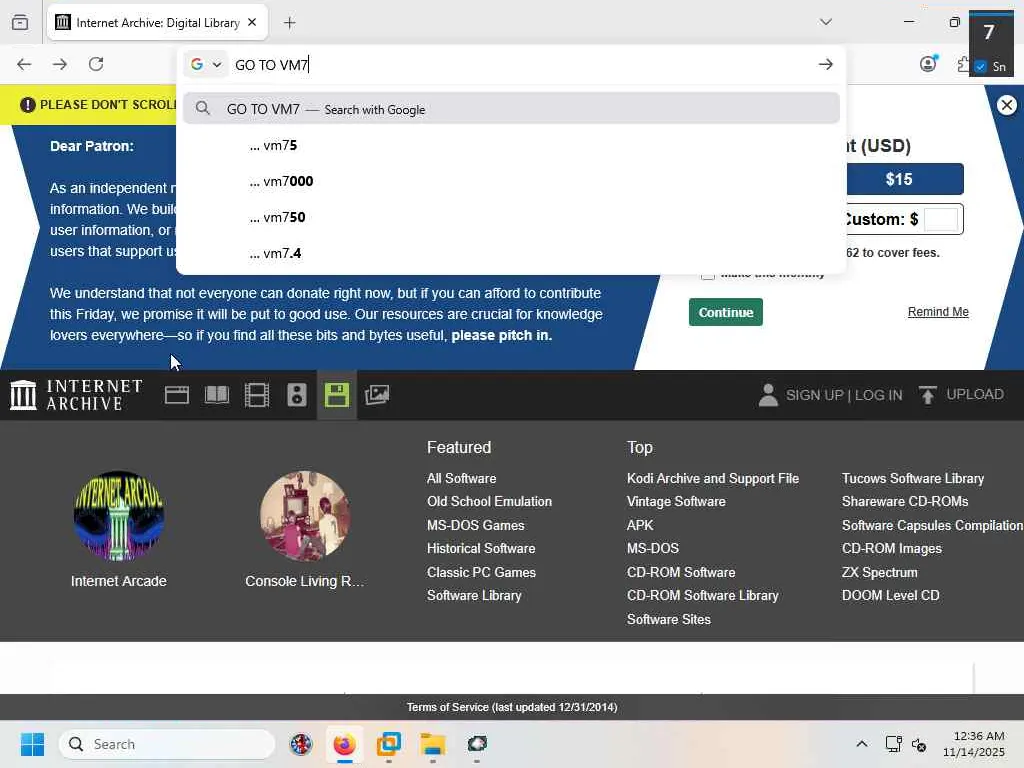
Task: Close the donation banner with the X
Action: pyautogui.click(x=1007, y=105)
